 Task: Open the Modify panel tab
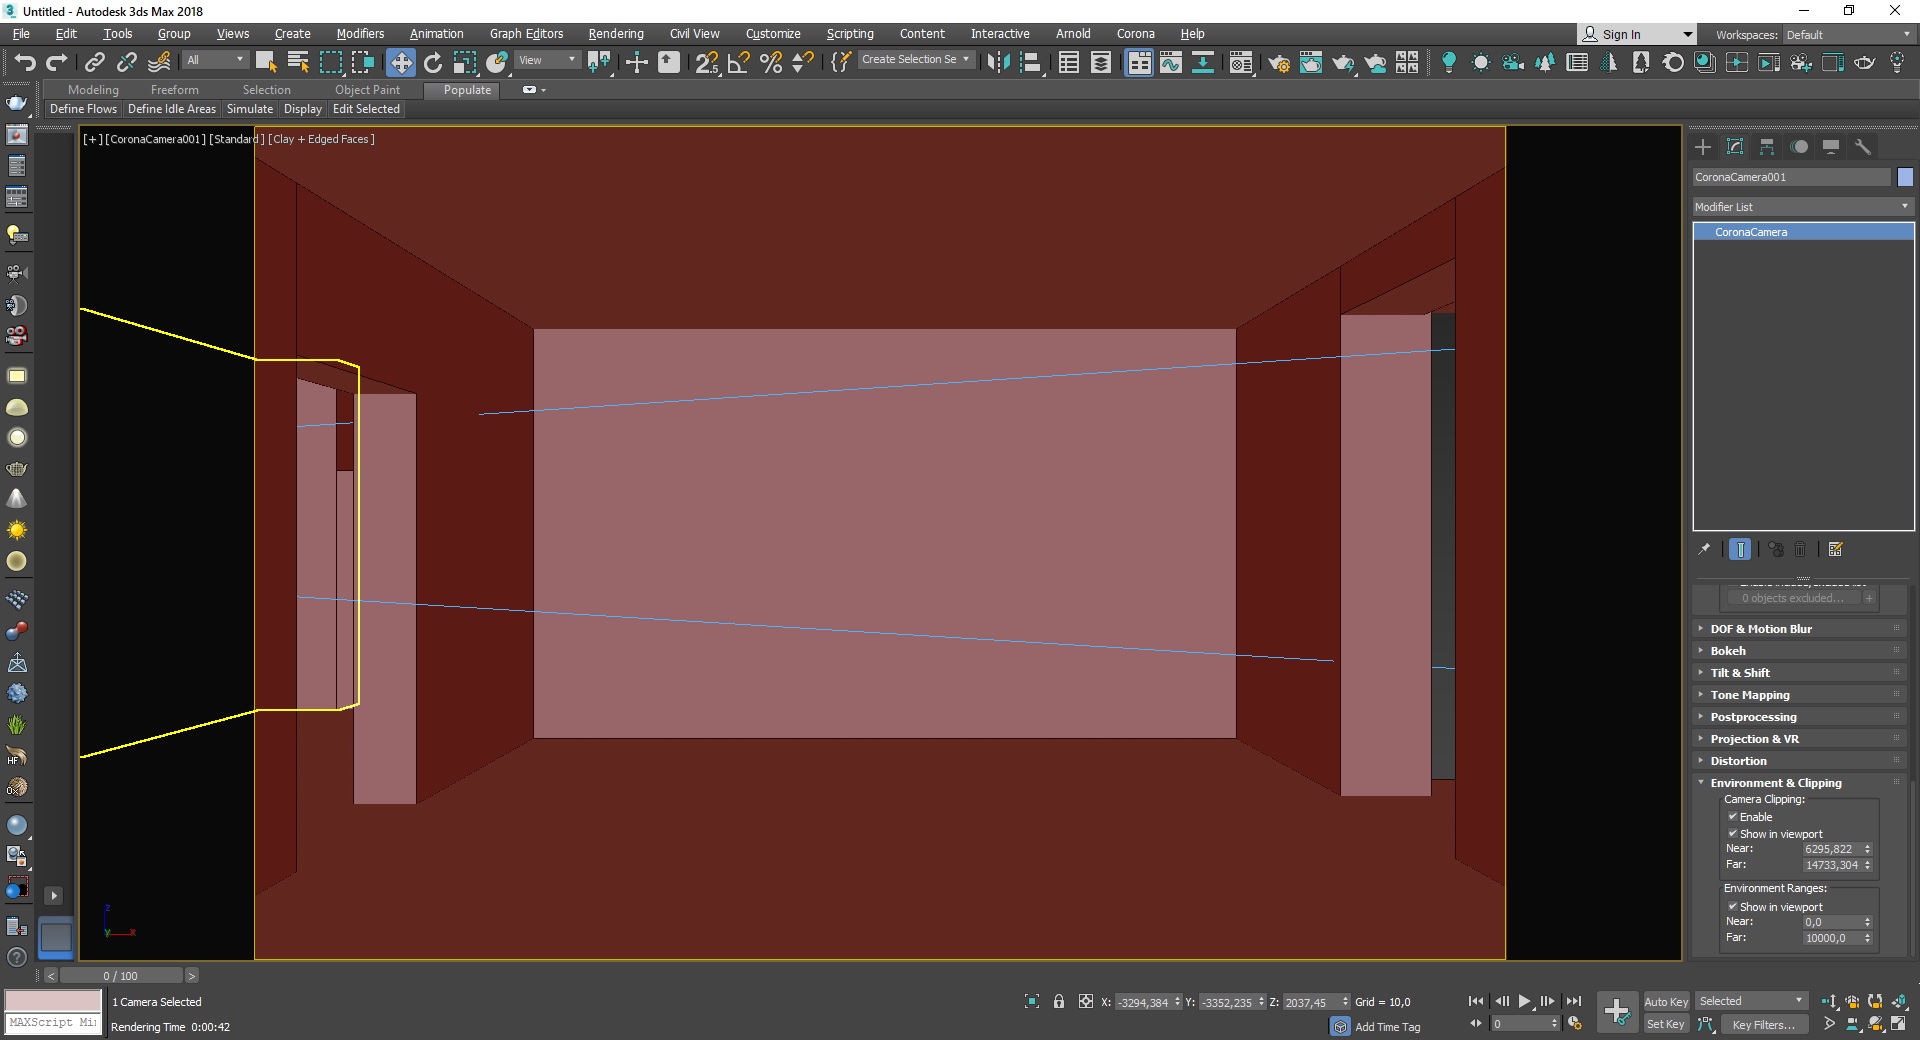[1735, 147]
